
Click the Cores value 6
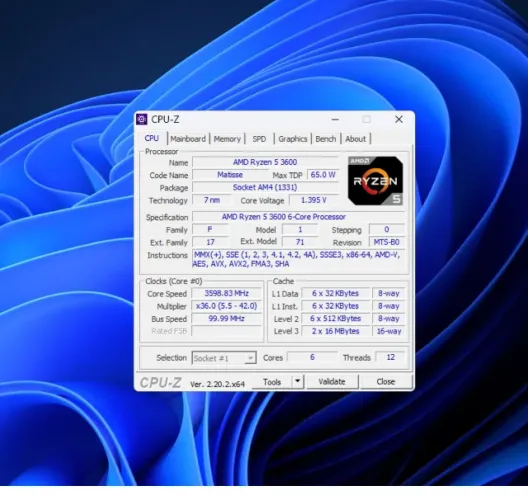coord(312,357)
